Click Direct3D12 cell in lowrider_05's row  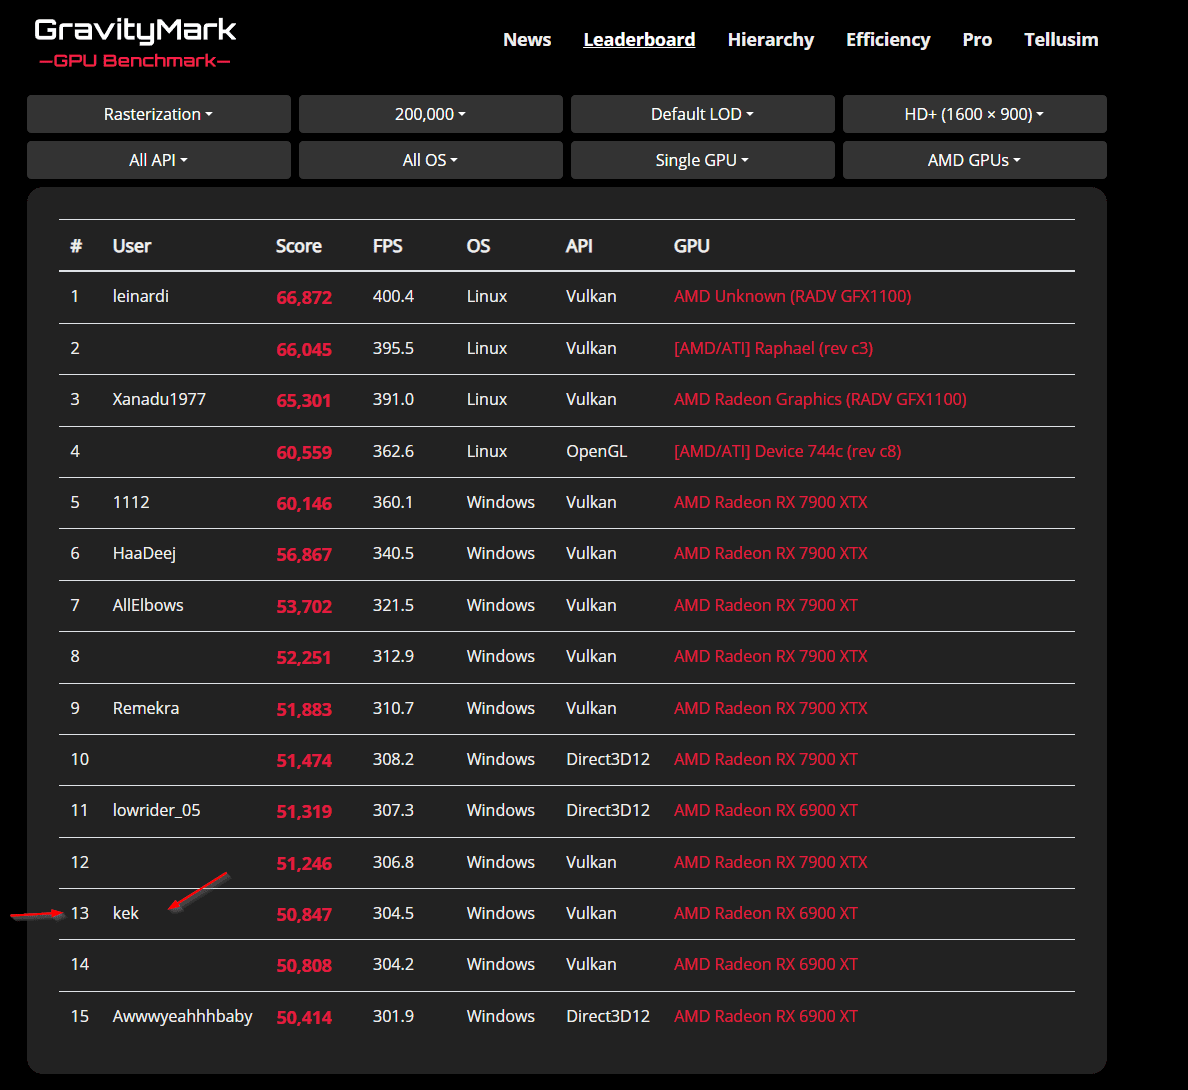(608, 810)
